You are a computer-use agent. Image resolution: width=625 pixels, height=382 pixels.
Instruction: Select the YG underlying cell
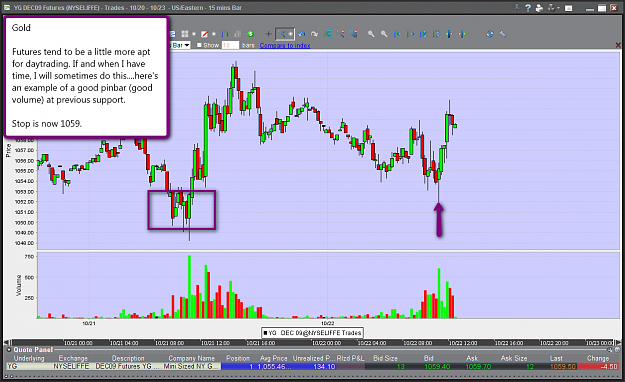29,366
